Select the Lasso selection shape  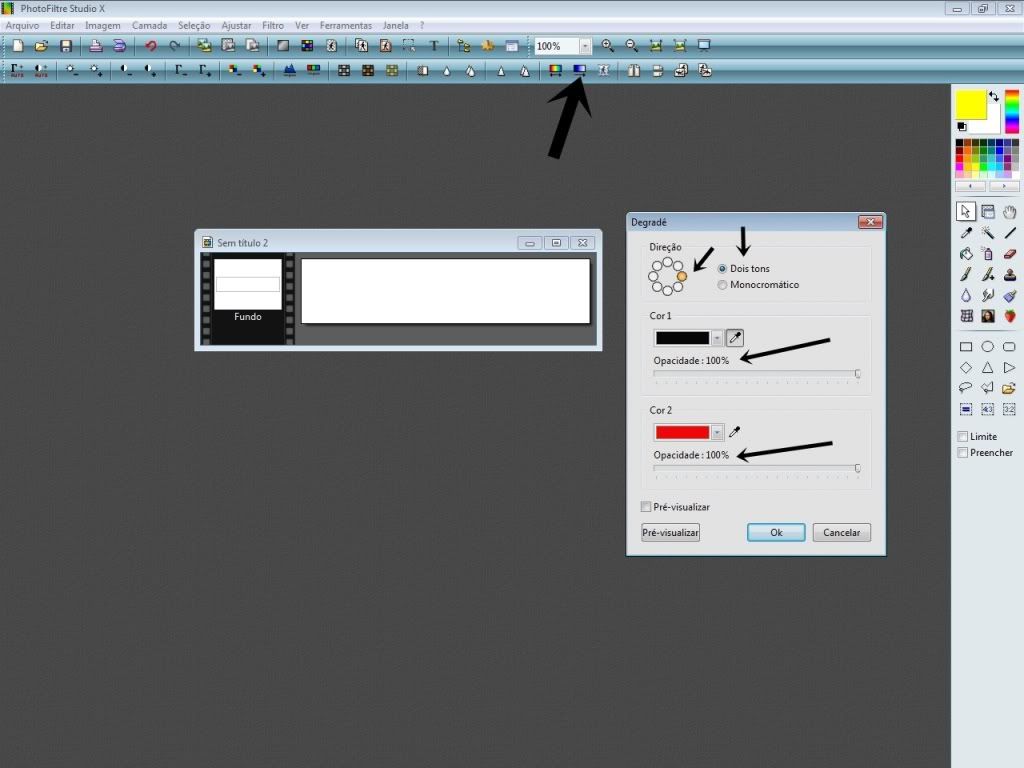(x=966, y=388)
